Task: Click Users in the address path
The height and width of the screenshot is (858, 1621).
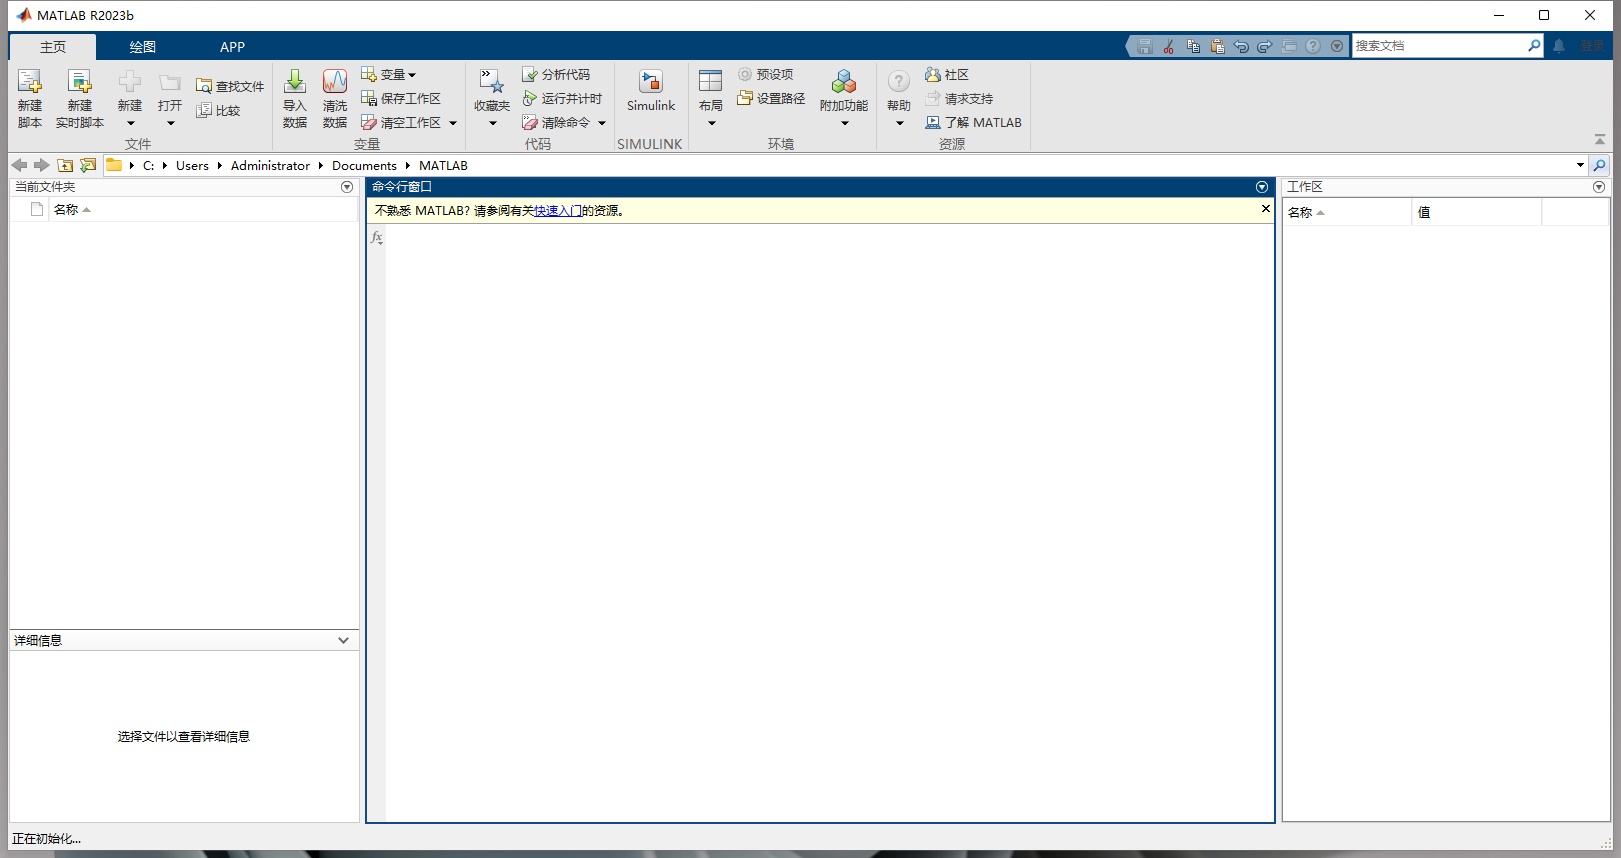Action: (192, 166)
